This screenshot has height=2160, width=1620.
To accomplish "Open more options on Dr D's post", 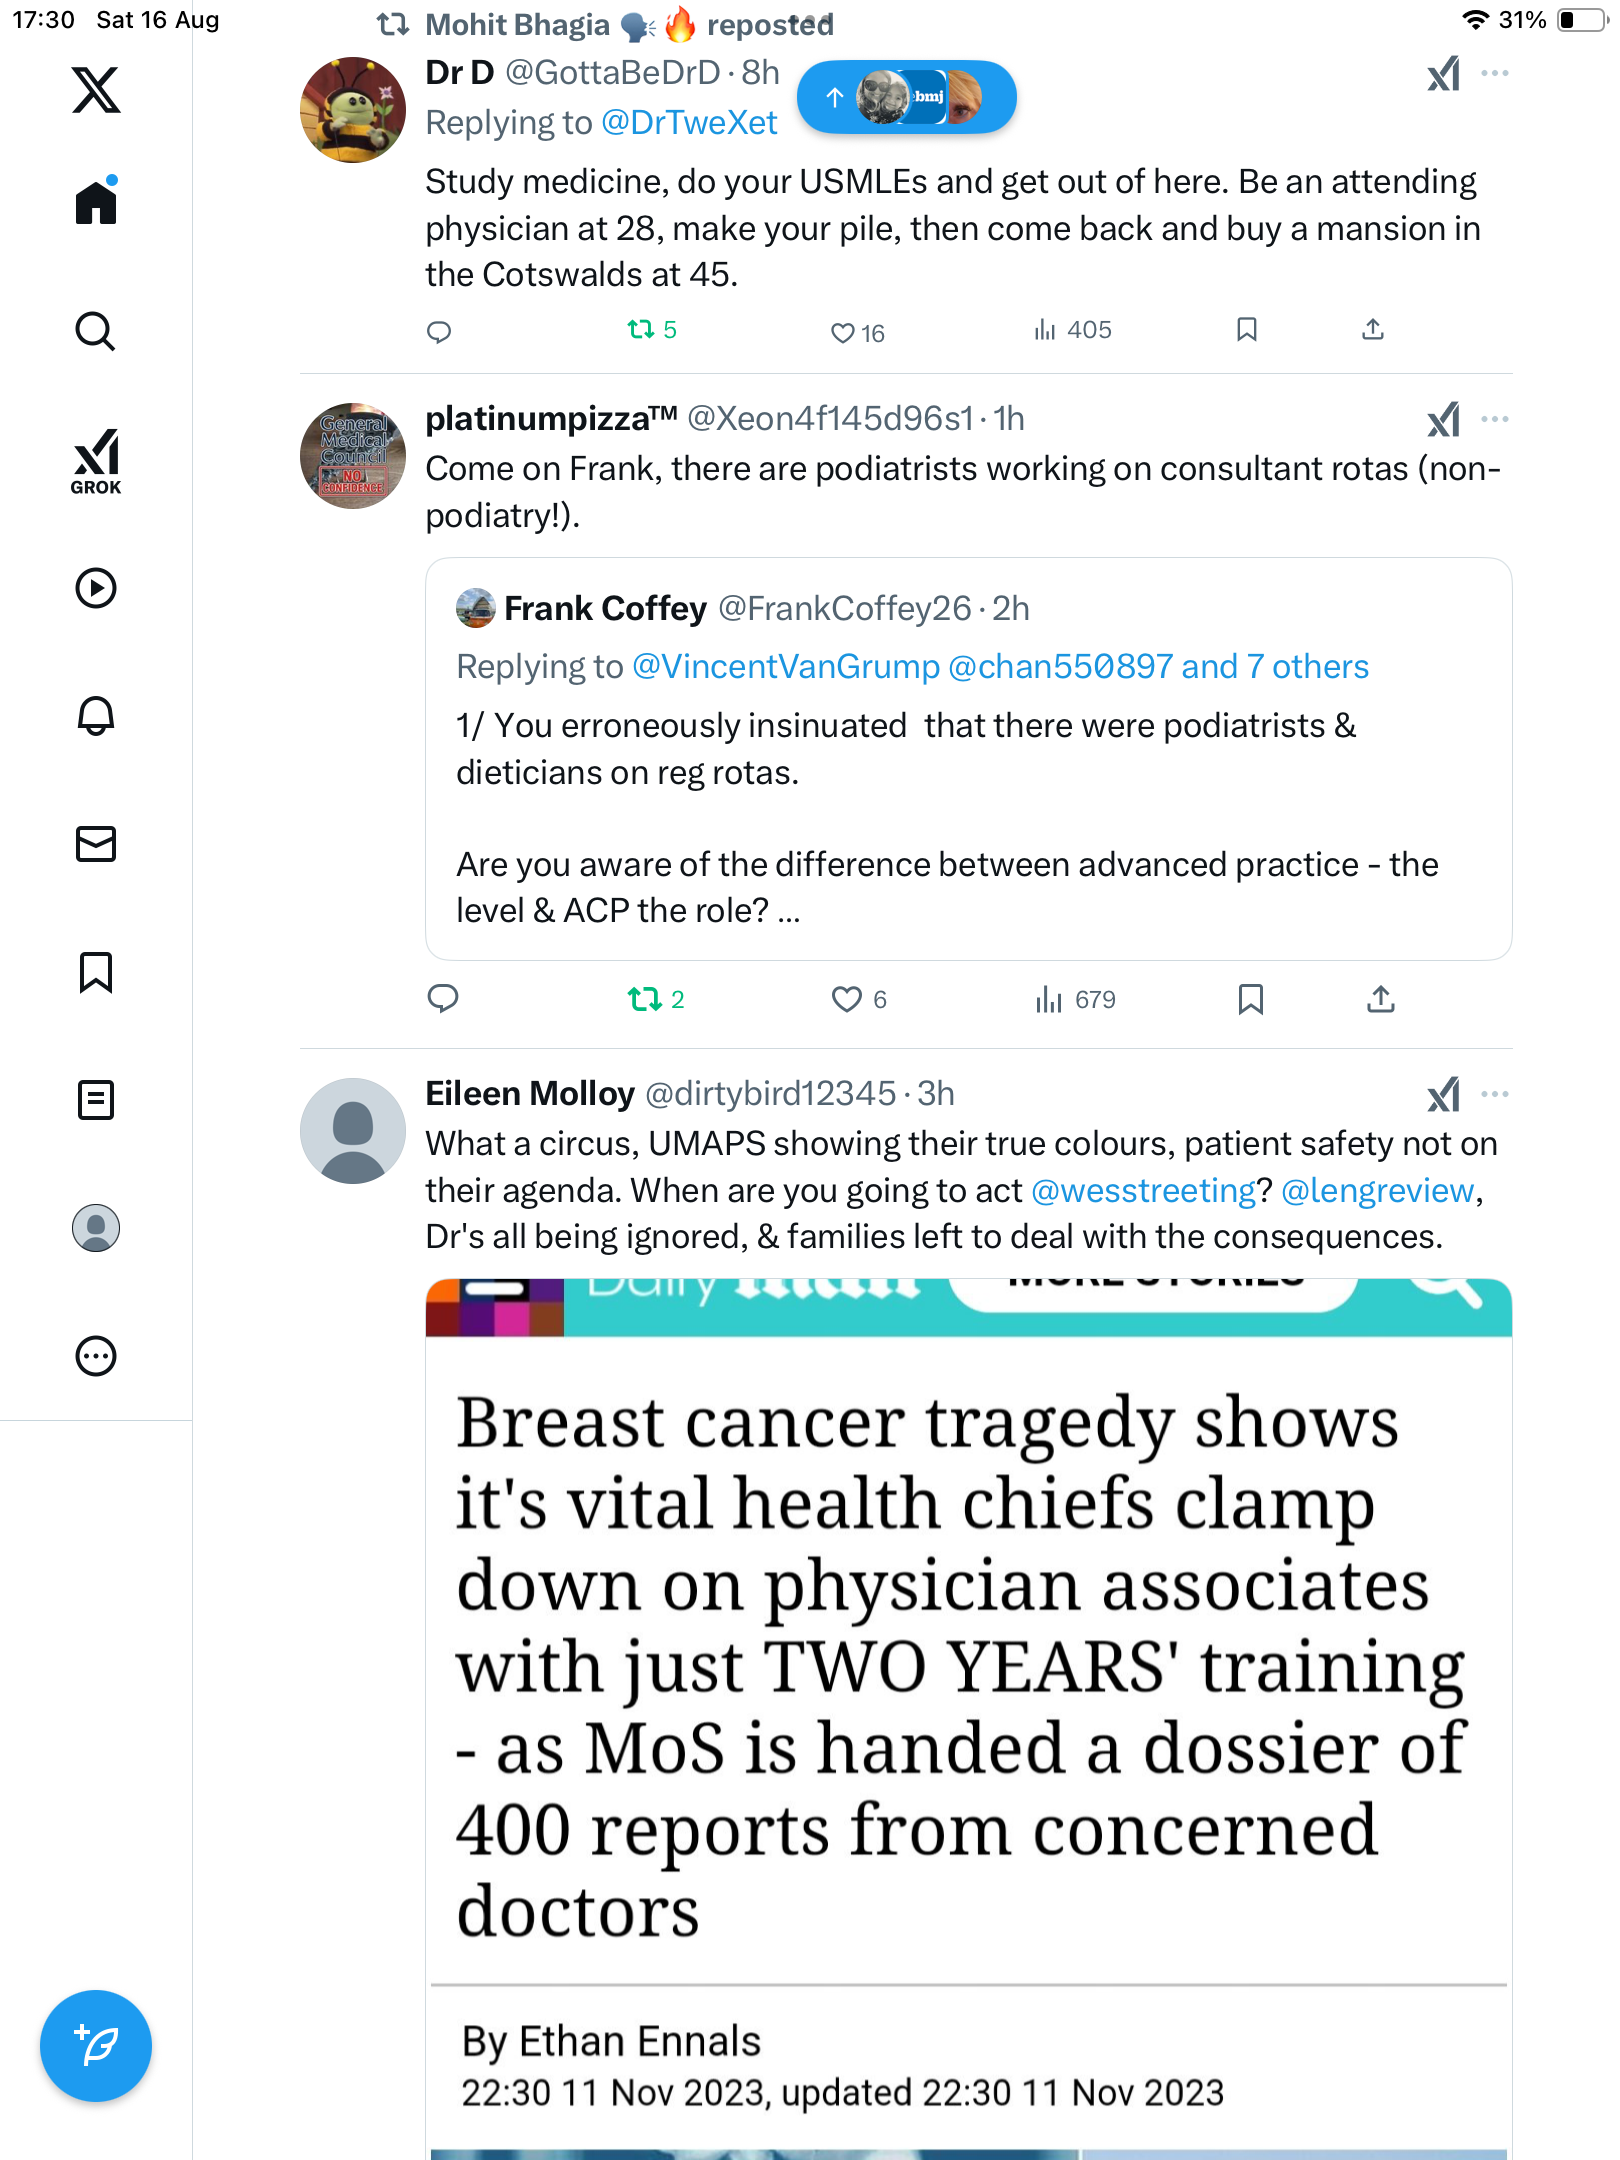I will tap(1495, 73).
